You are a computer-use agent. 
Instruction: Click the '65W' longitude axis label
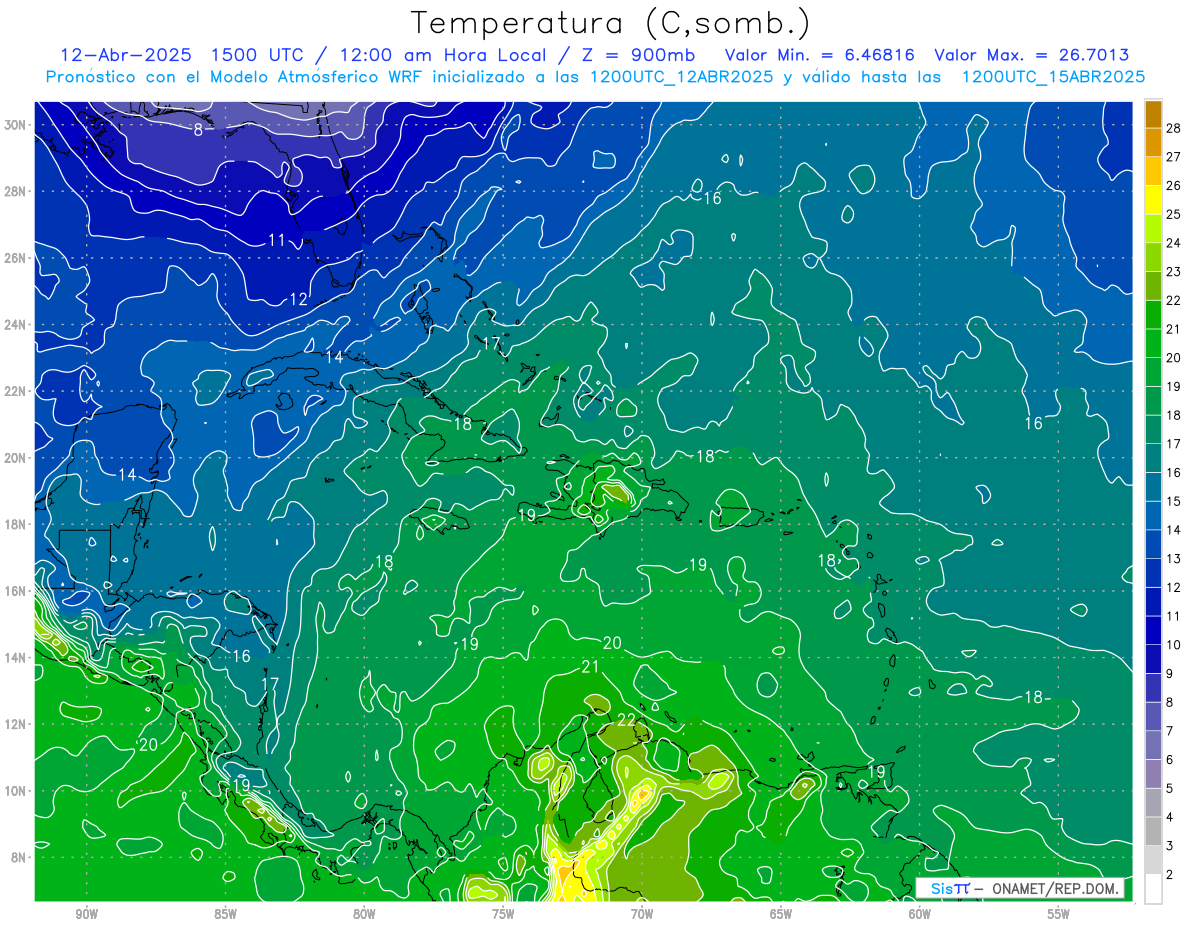[781, 913]
